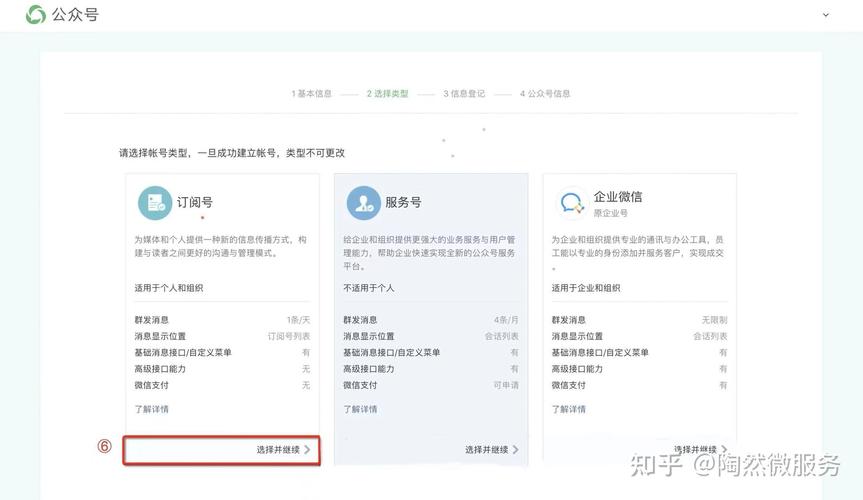Click the chevron arrow beside 订阅号 选择并继续
The height and width of the screenshot is (500, 863).
[x=307, y=450]
